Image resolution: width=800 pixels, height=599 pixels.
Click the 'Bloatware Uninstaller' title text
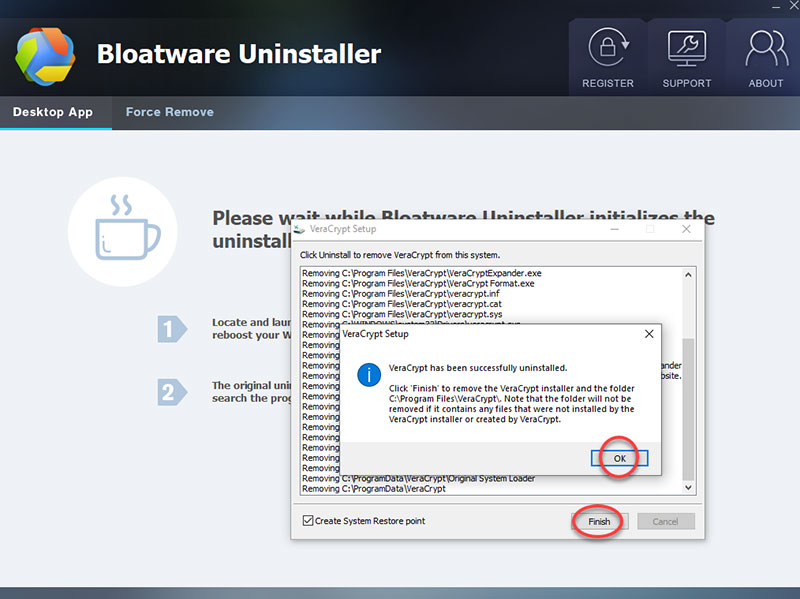coord(239,54)
